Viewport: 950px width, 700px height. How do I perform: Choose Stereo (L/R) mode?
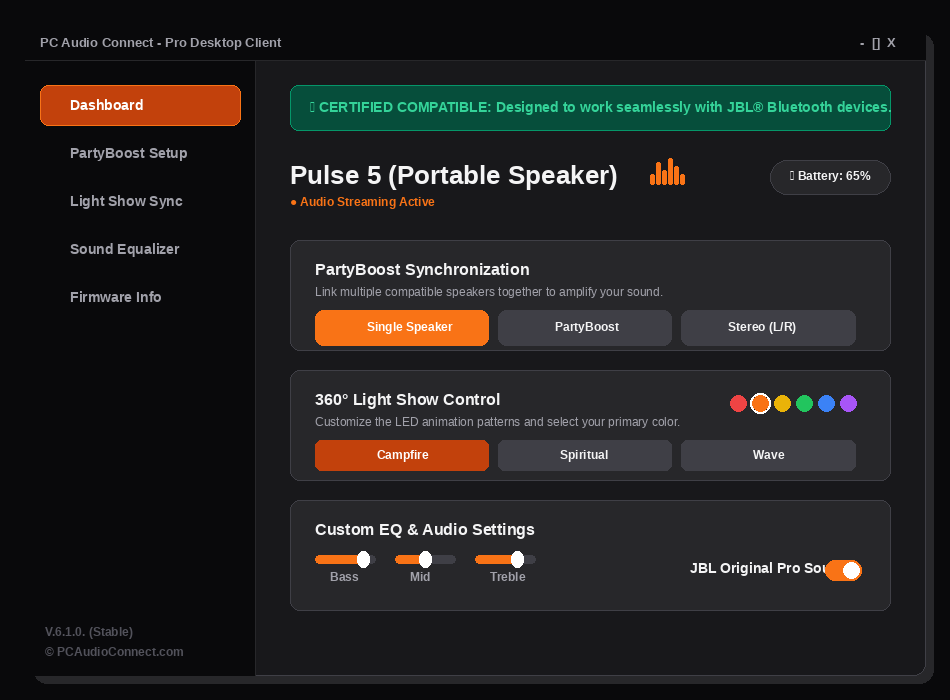click(768, 327)
